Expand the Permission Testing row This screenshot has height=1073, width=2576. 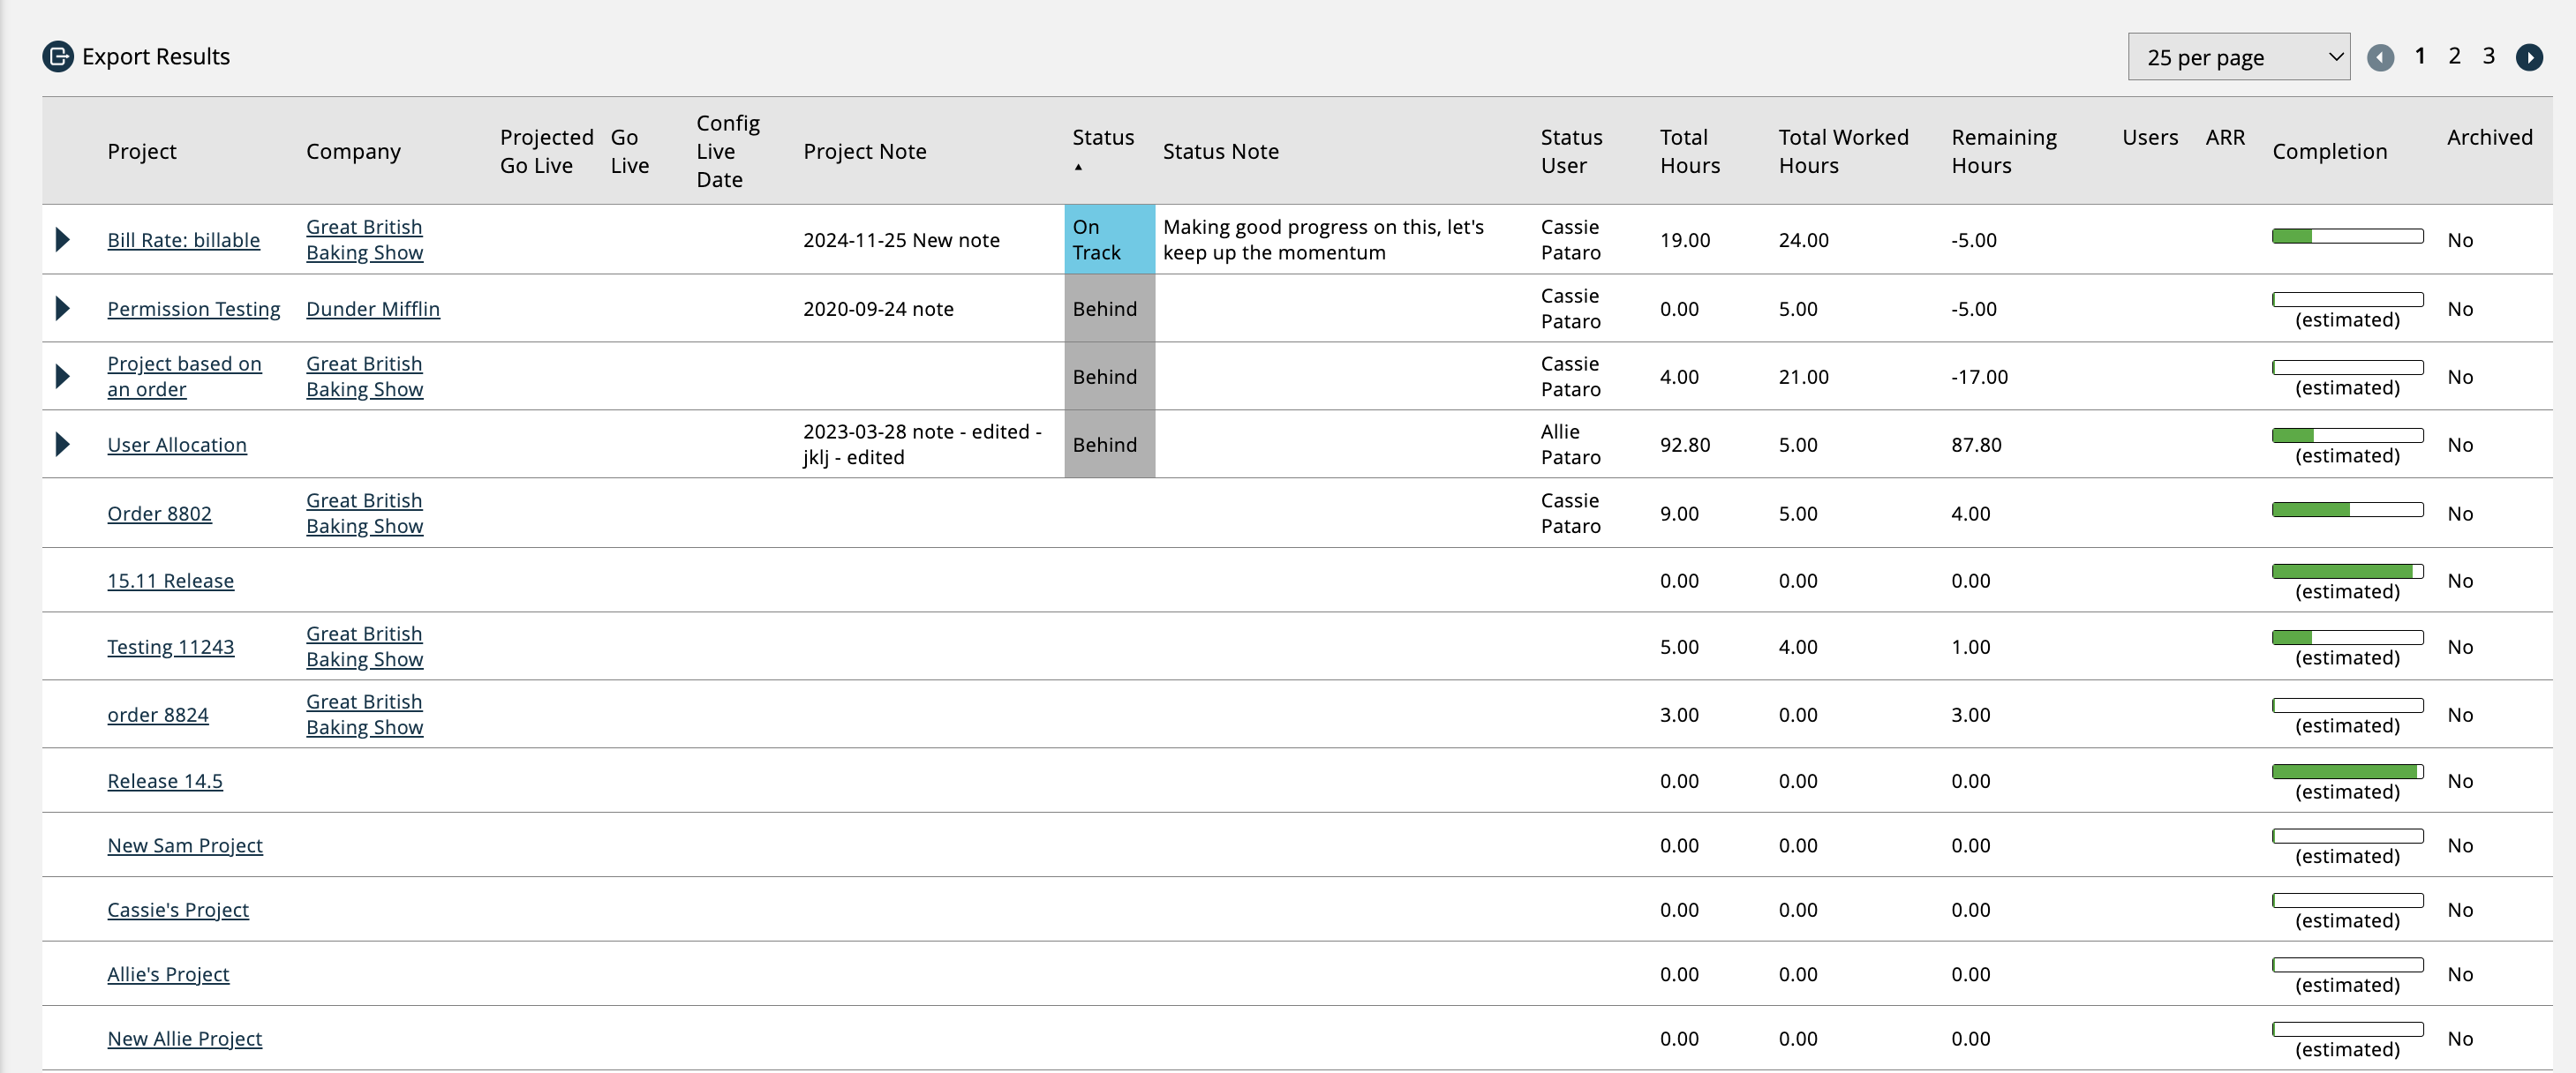click(x=62, y=309)
